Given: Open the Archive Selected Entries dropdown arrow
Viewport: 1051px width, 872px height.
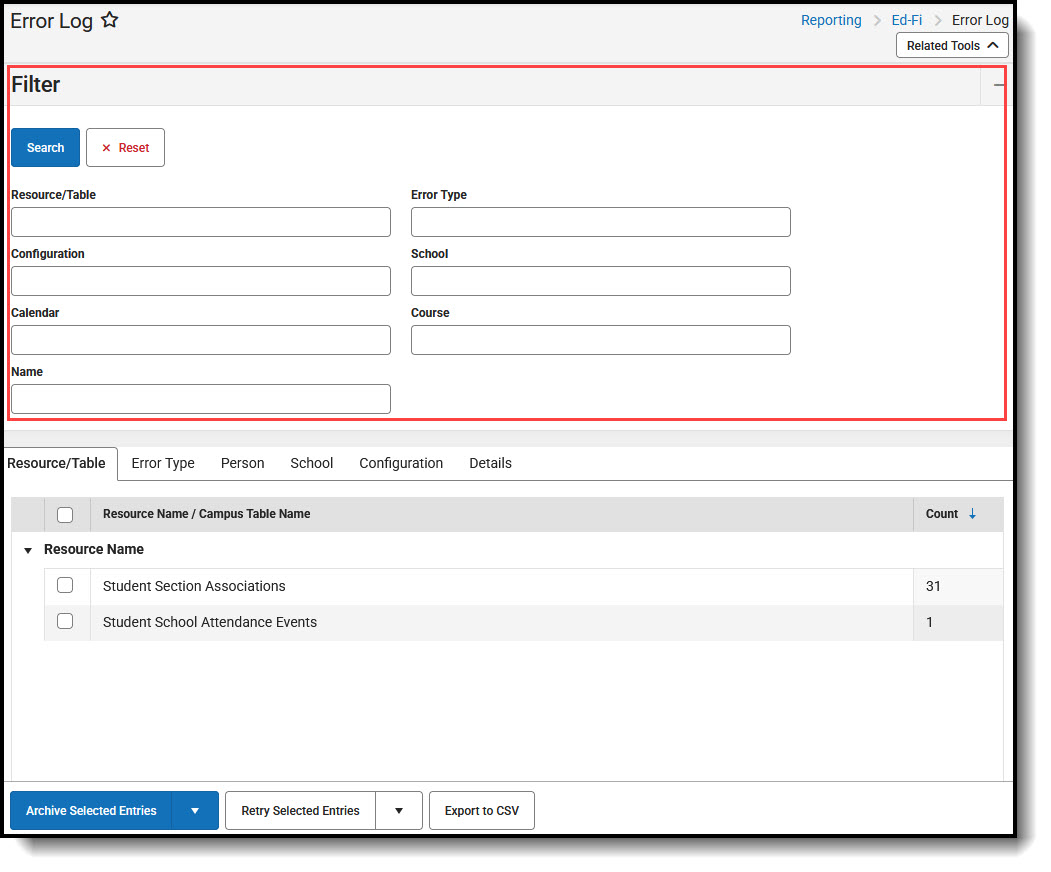Looking at the screenshot, I should point(194,810).
